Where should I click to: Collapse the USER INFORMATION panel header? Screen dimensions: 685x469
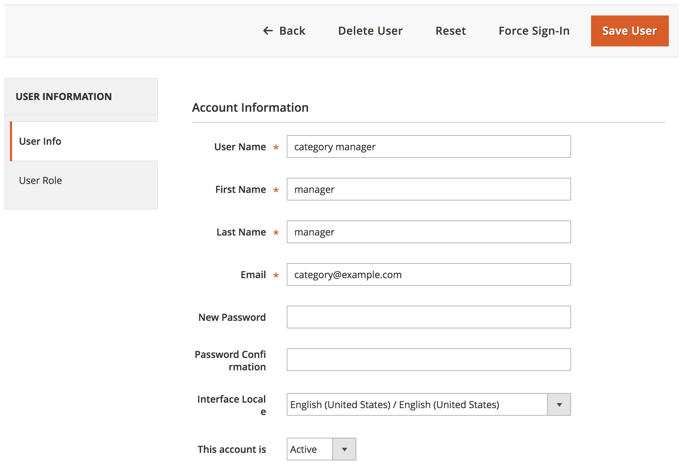point(82,97)
